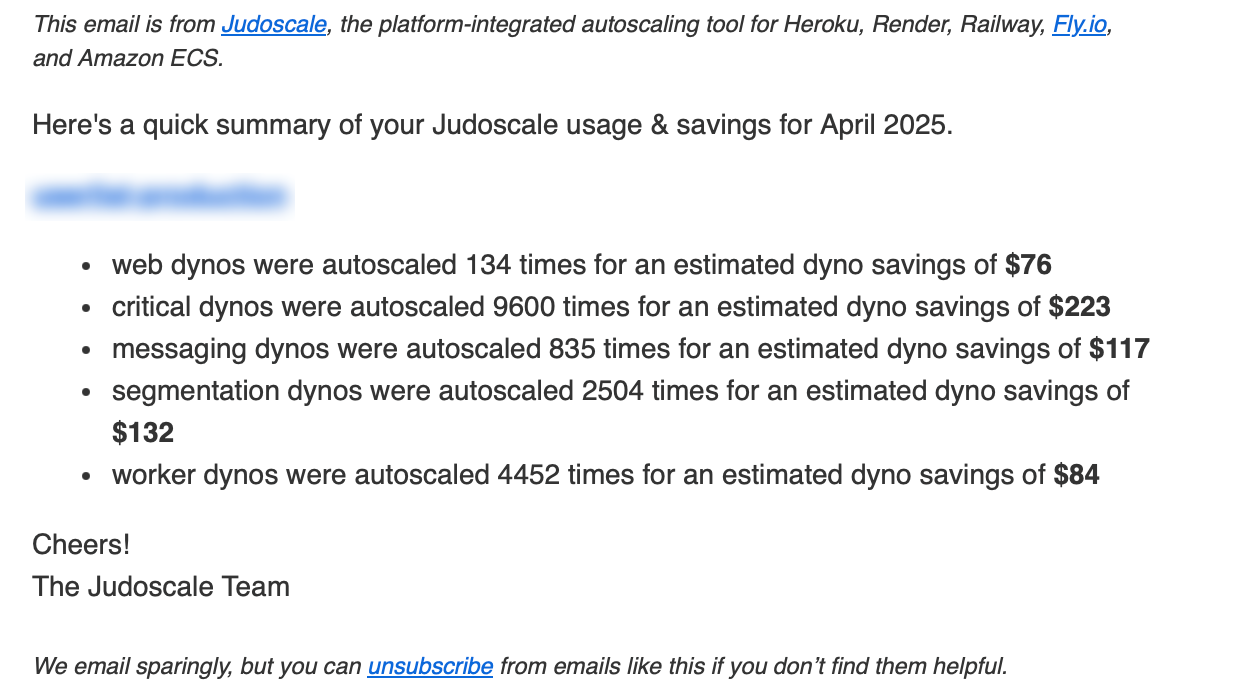The width and height of the screenshot is (1238, 698).
Task: Click the unsubscribe link
Action: click(x=430, y=666)
